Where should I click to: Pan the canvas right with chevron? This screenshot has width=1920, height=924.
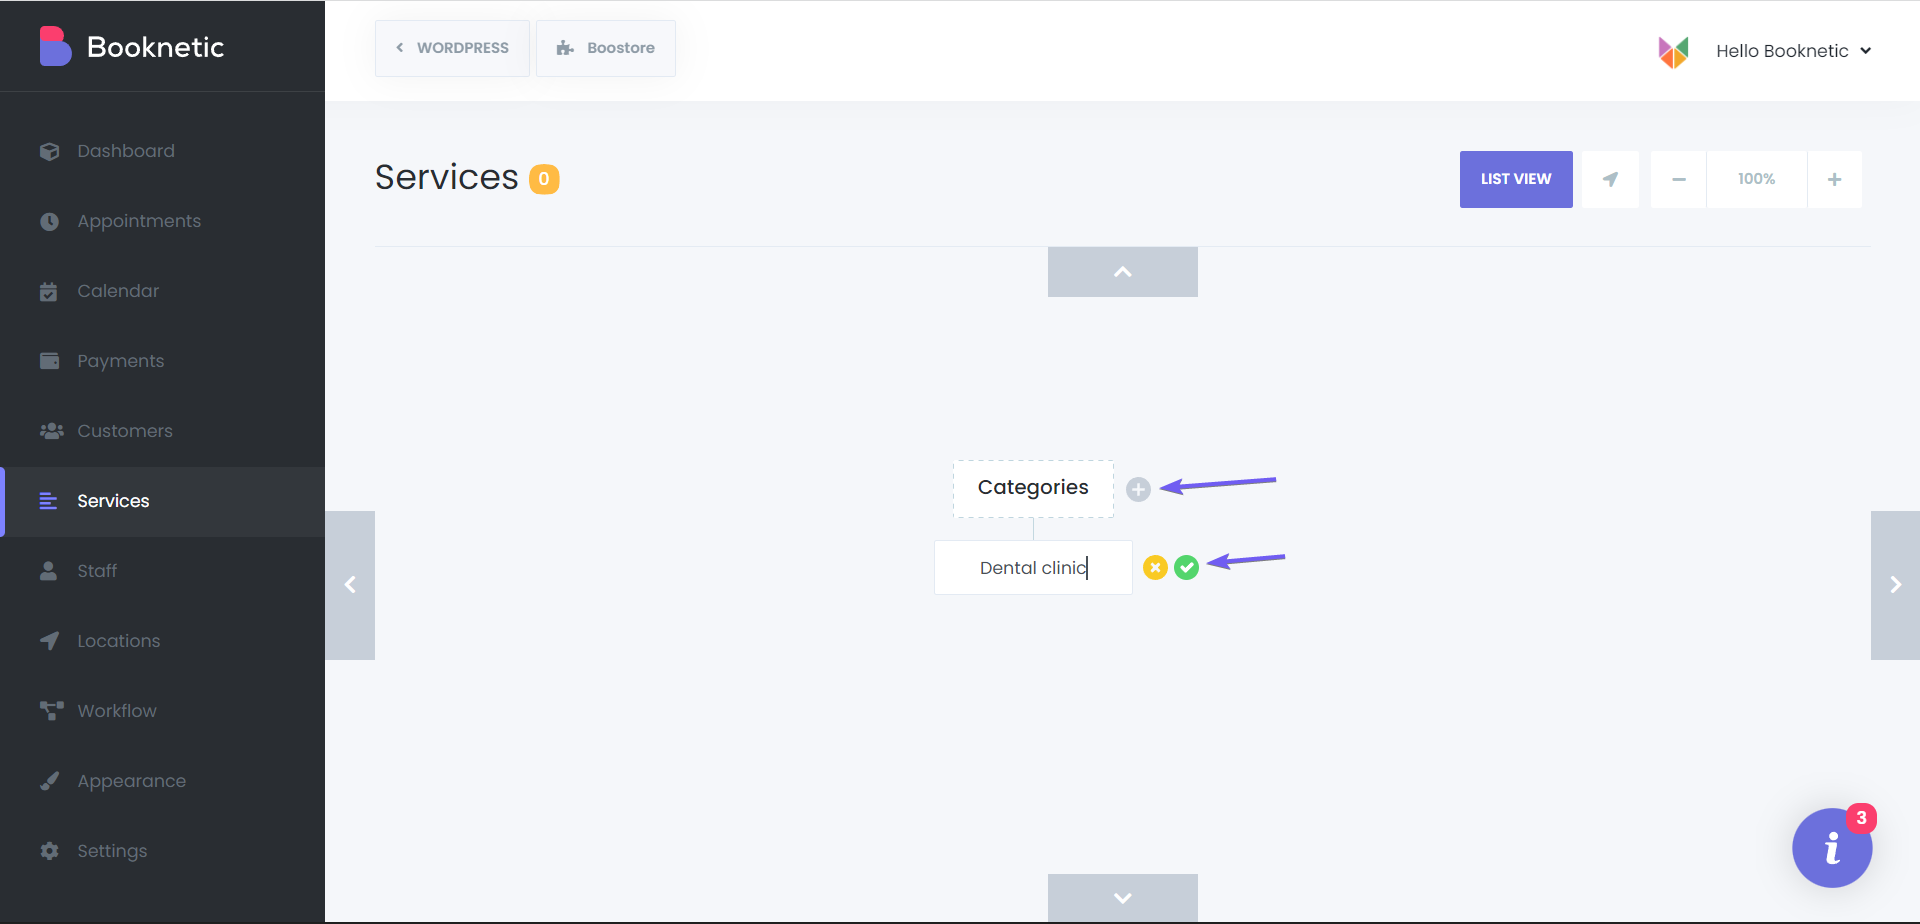pyautogui.click(x=1895, y=585)
